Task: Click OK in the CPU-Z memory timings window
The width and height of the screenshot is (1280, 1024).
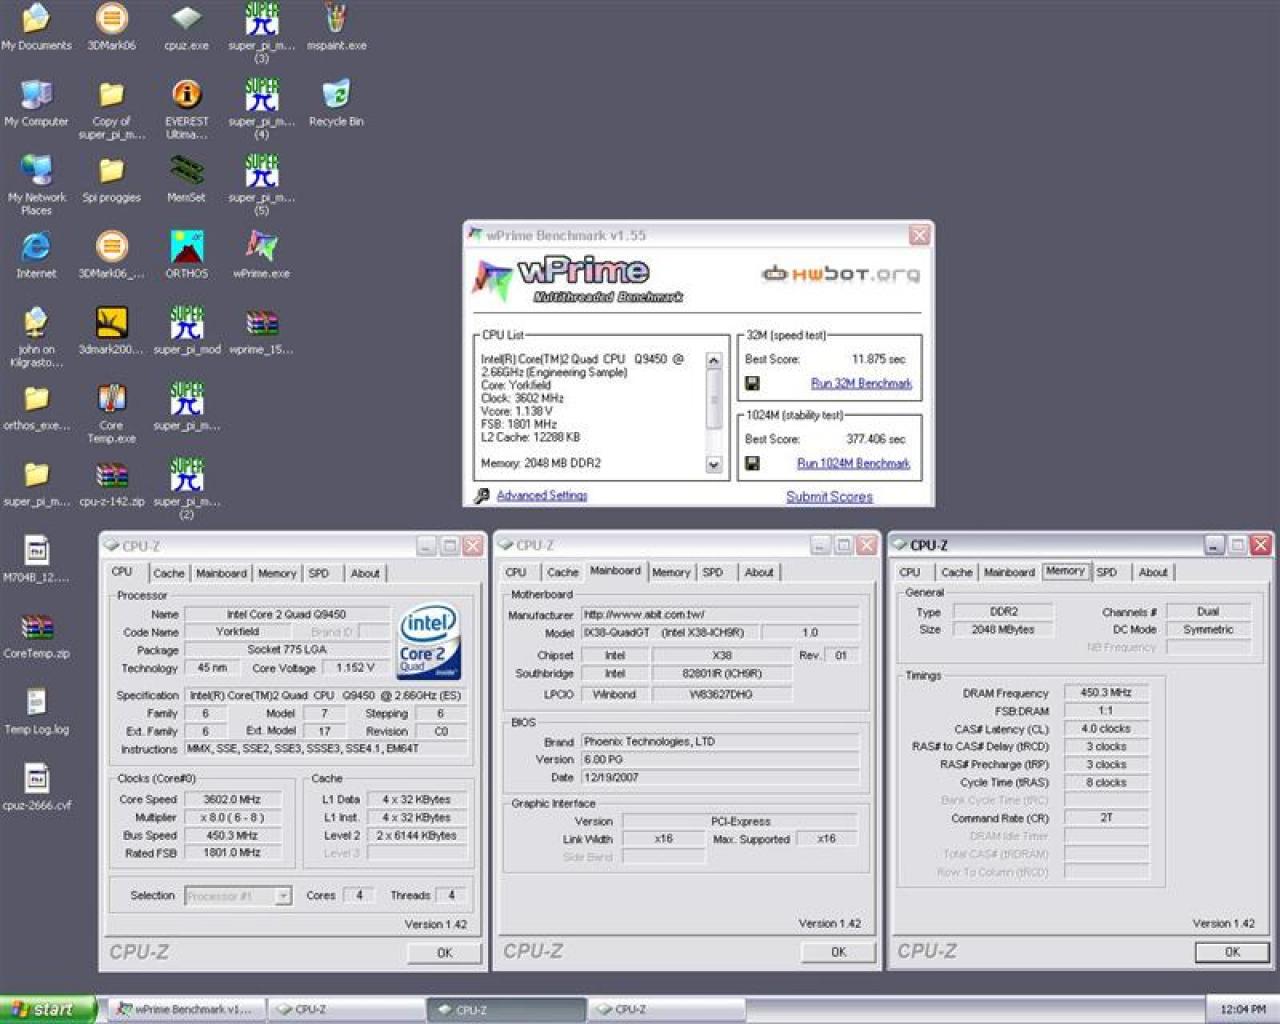Action: coord(1232,952)
